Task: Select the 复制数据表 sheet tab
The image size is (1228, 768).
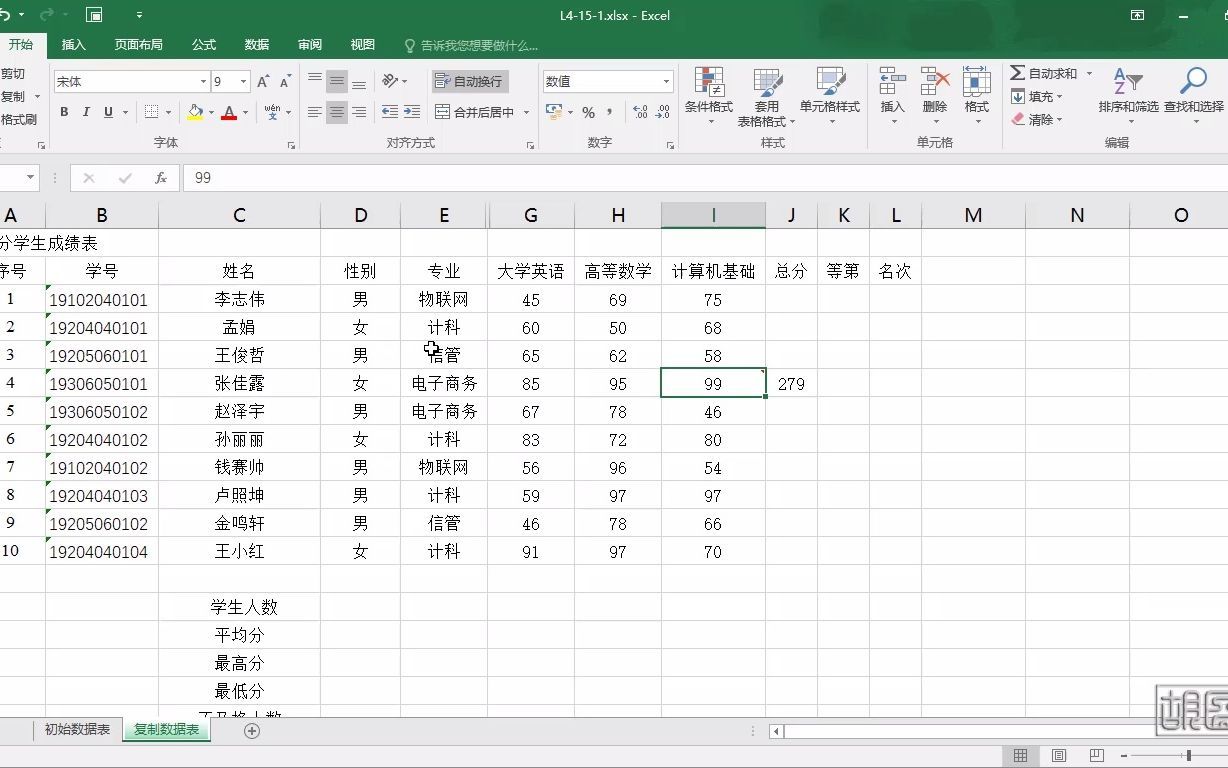Action: [166, 730]
